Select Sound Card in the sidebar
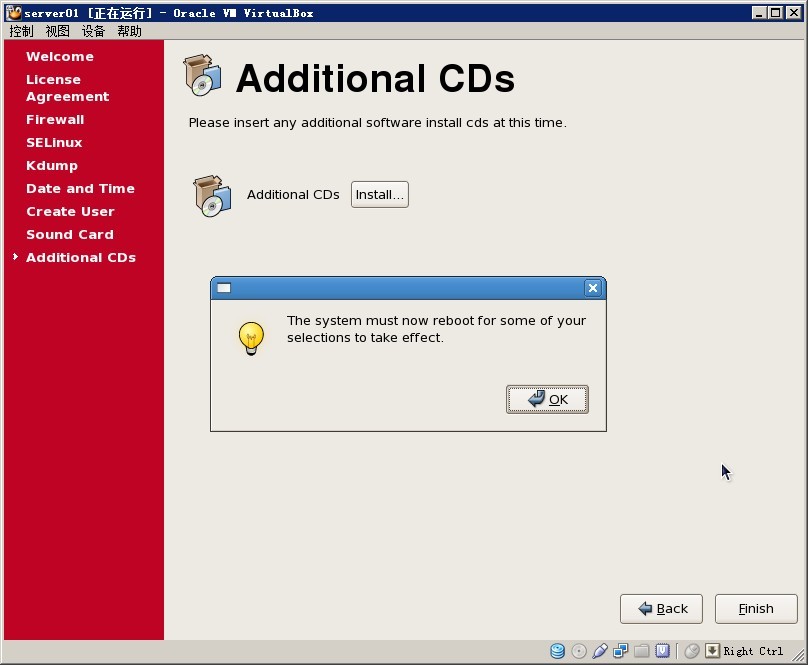The width and height of the screenshot is (808, 665). 70,234
